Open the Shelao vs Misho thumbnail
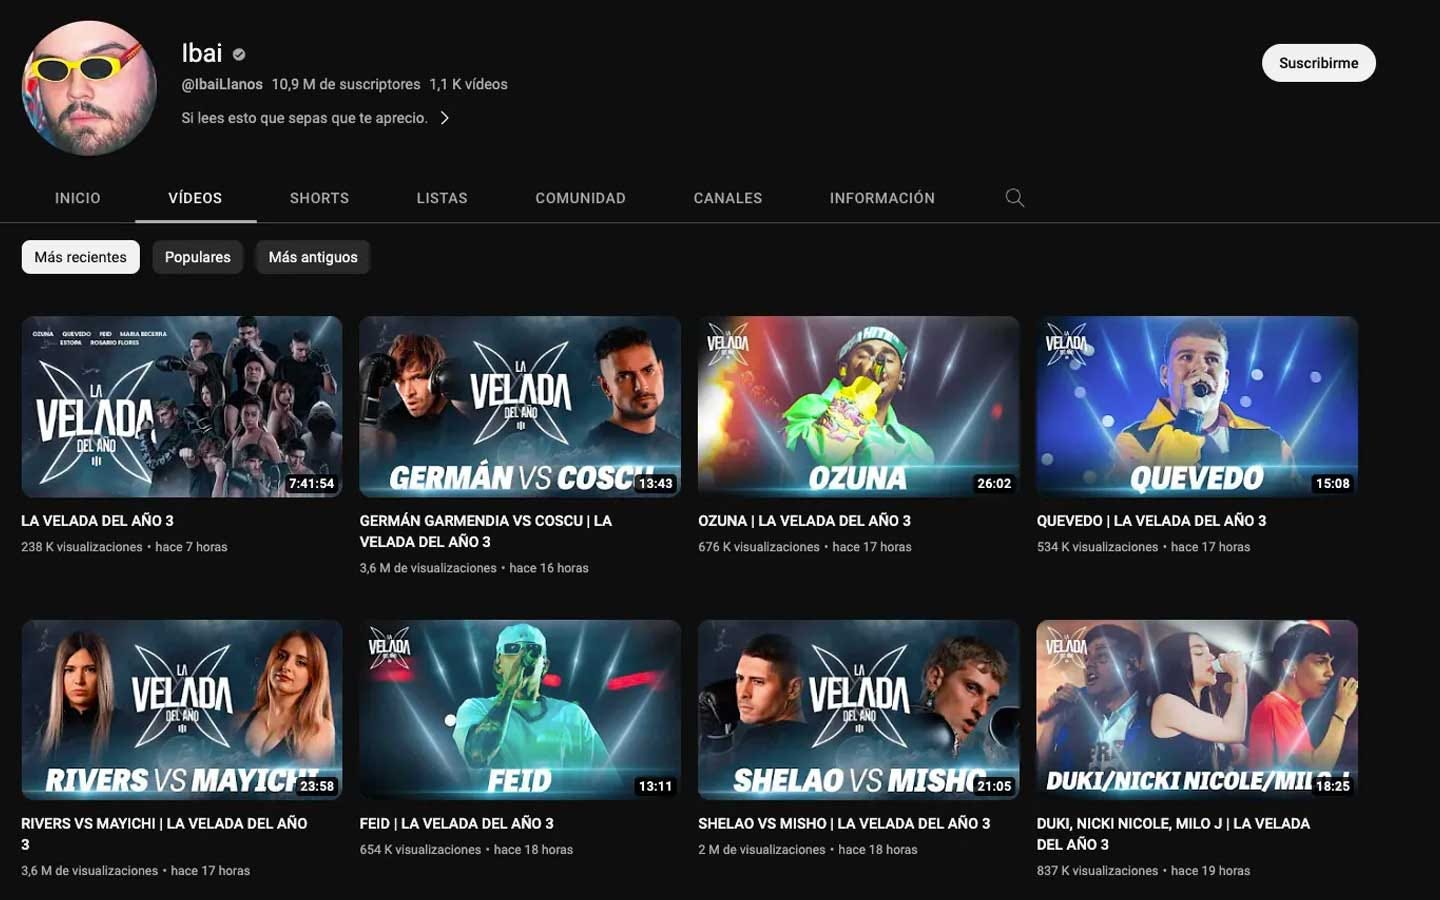 point(858,710)
